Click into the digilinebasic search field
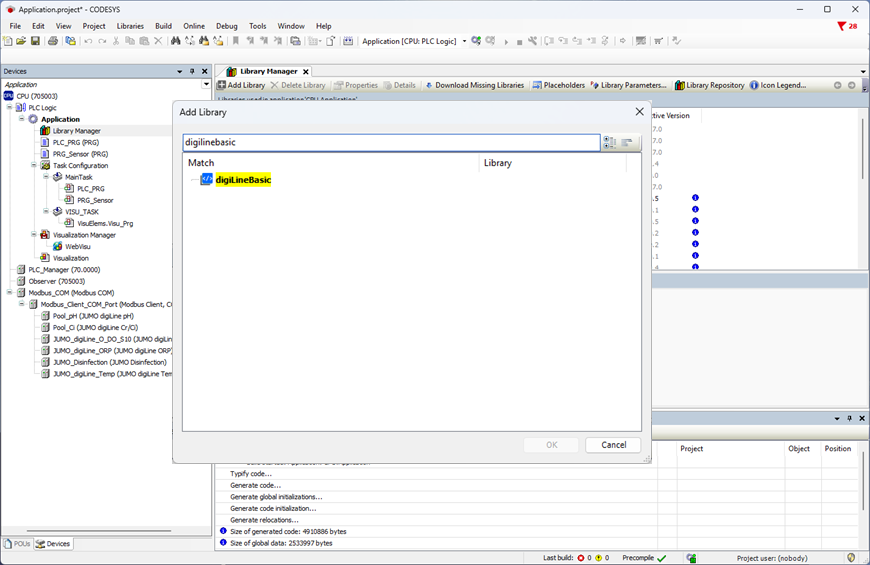The image size is (870, 565). pyautogui.click(x=391, y=143)
